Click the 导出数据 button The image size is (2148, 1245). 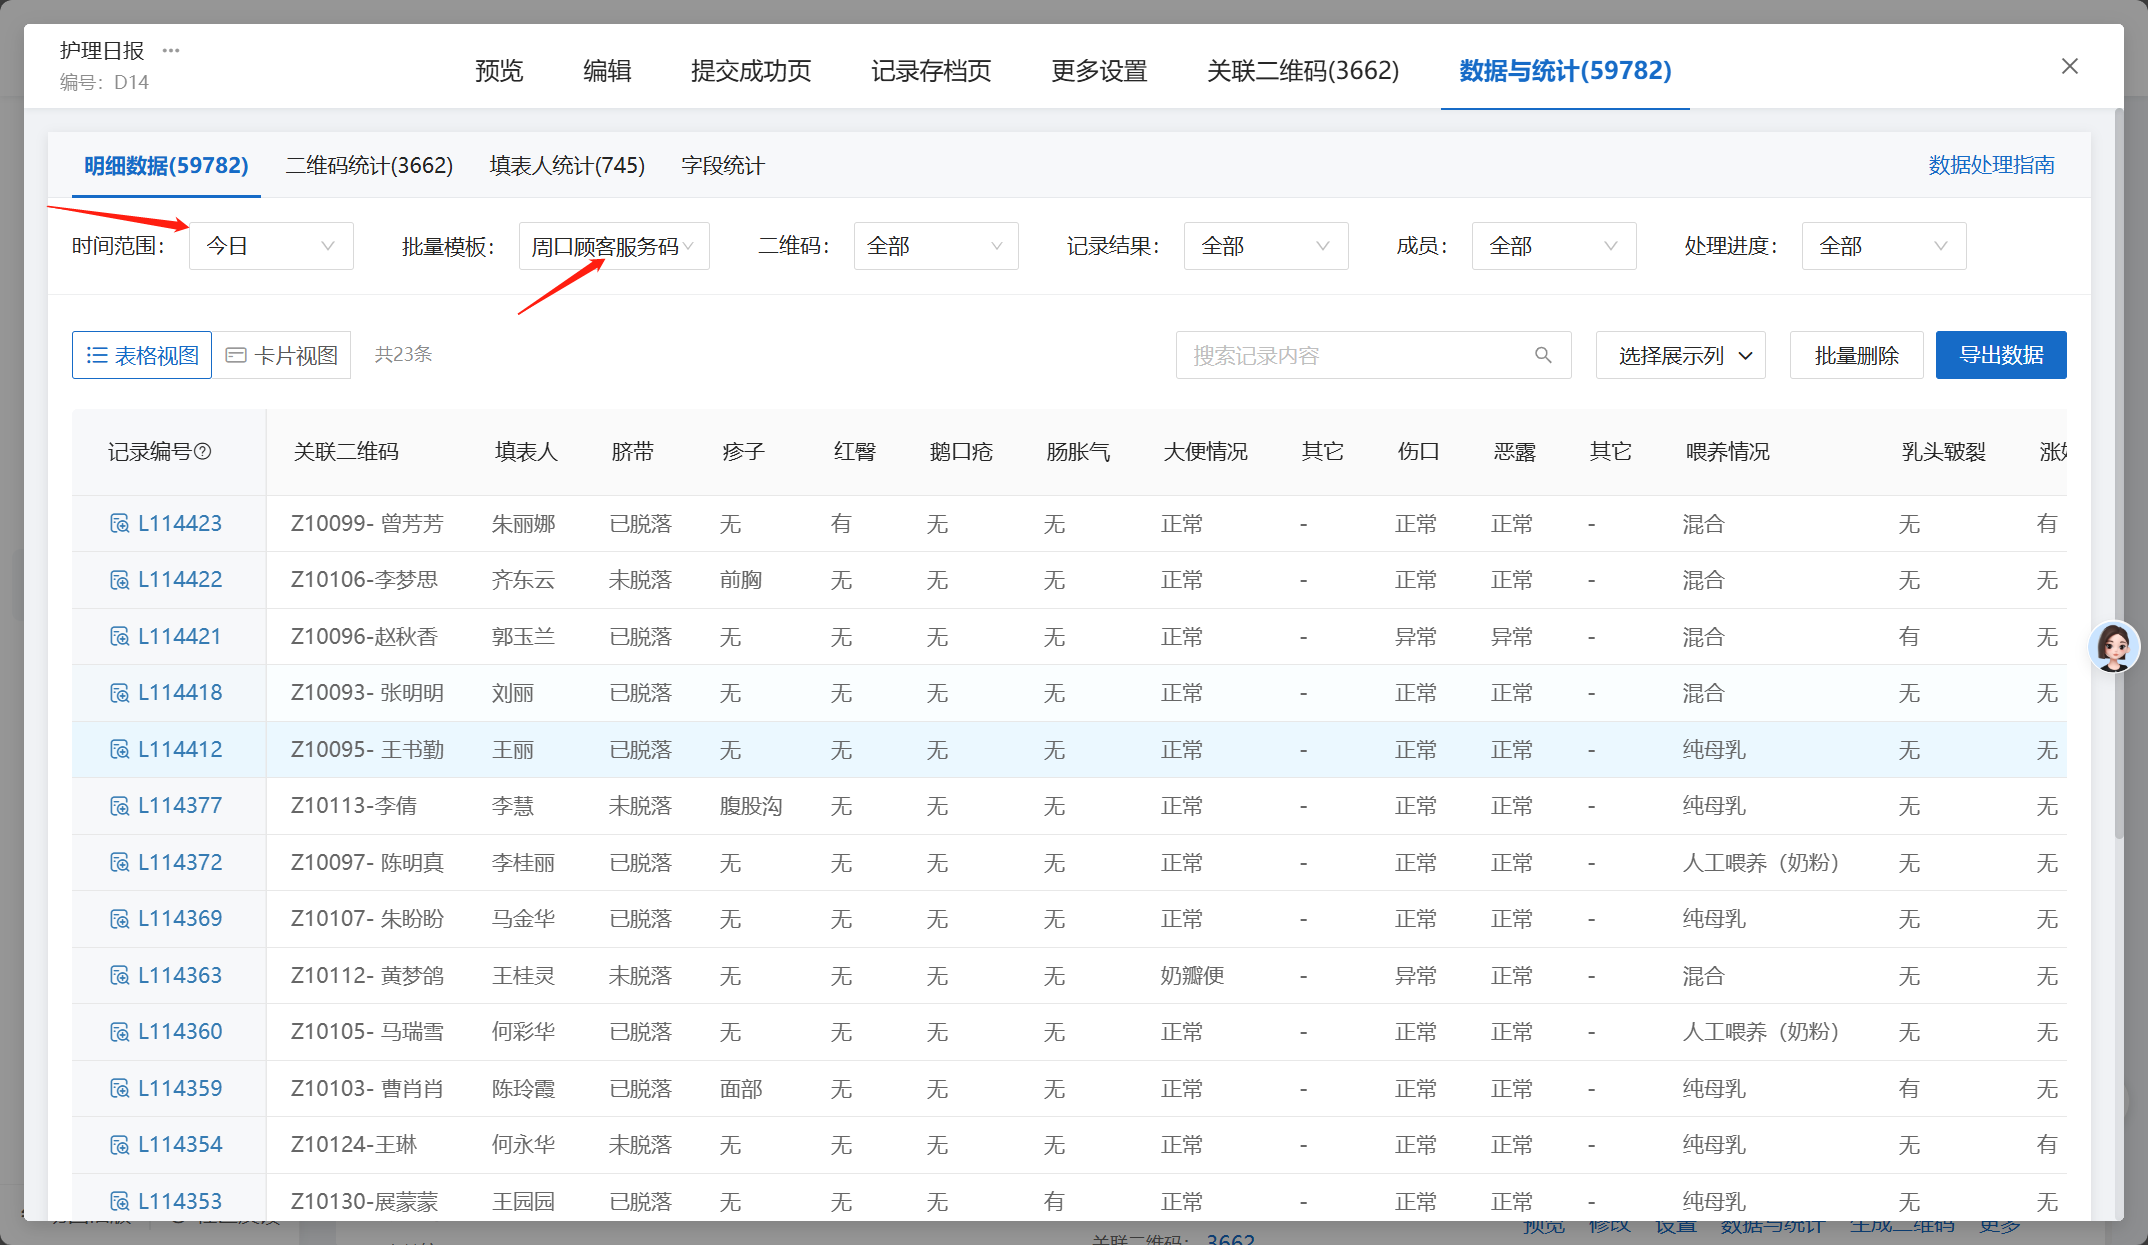[x=2000, y=355]
